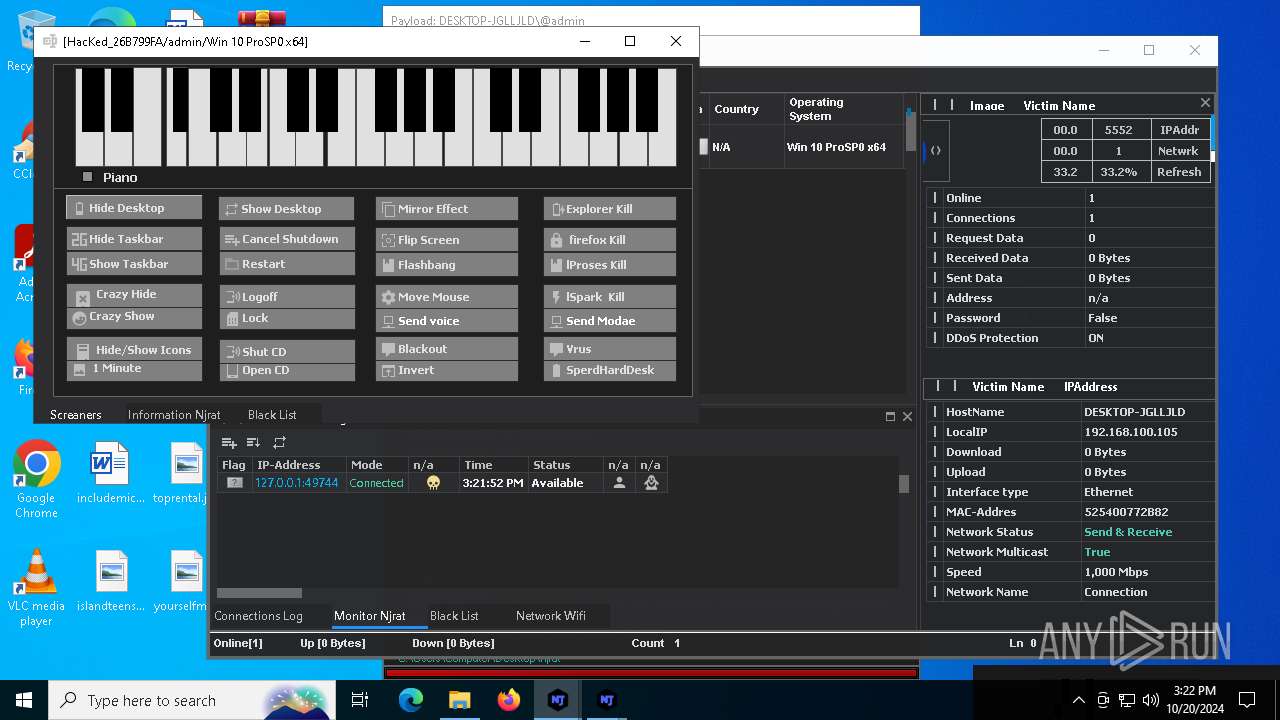
Task: Open Firefox from the taskbar
Action: tap(509, 700)
